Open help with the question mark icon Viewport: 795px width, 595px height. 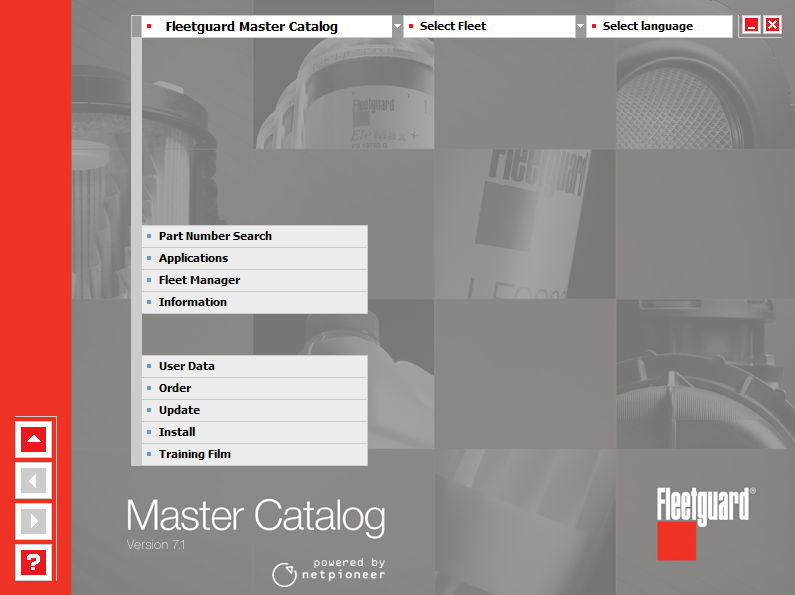pyautogui.click(x=34, y=562)
